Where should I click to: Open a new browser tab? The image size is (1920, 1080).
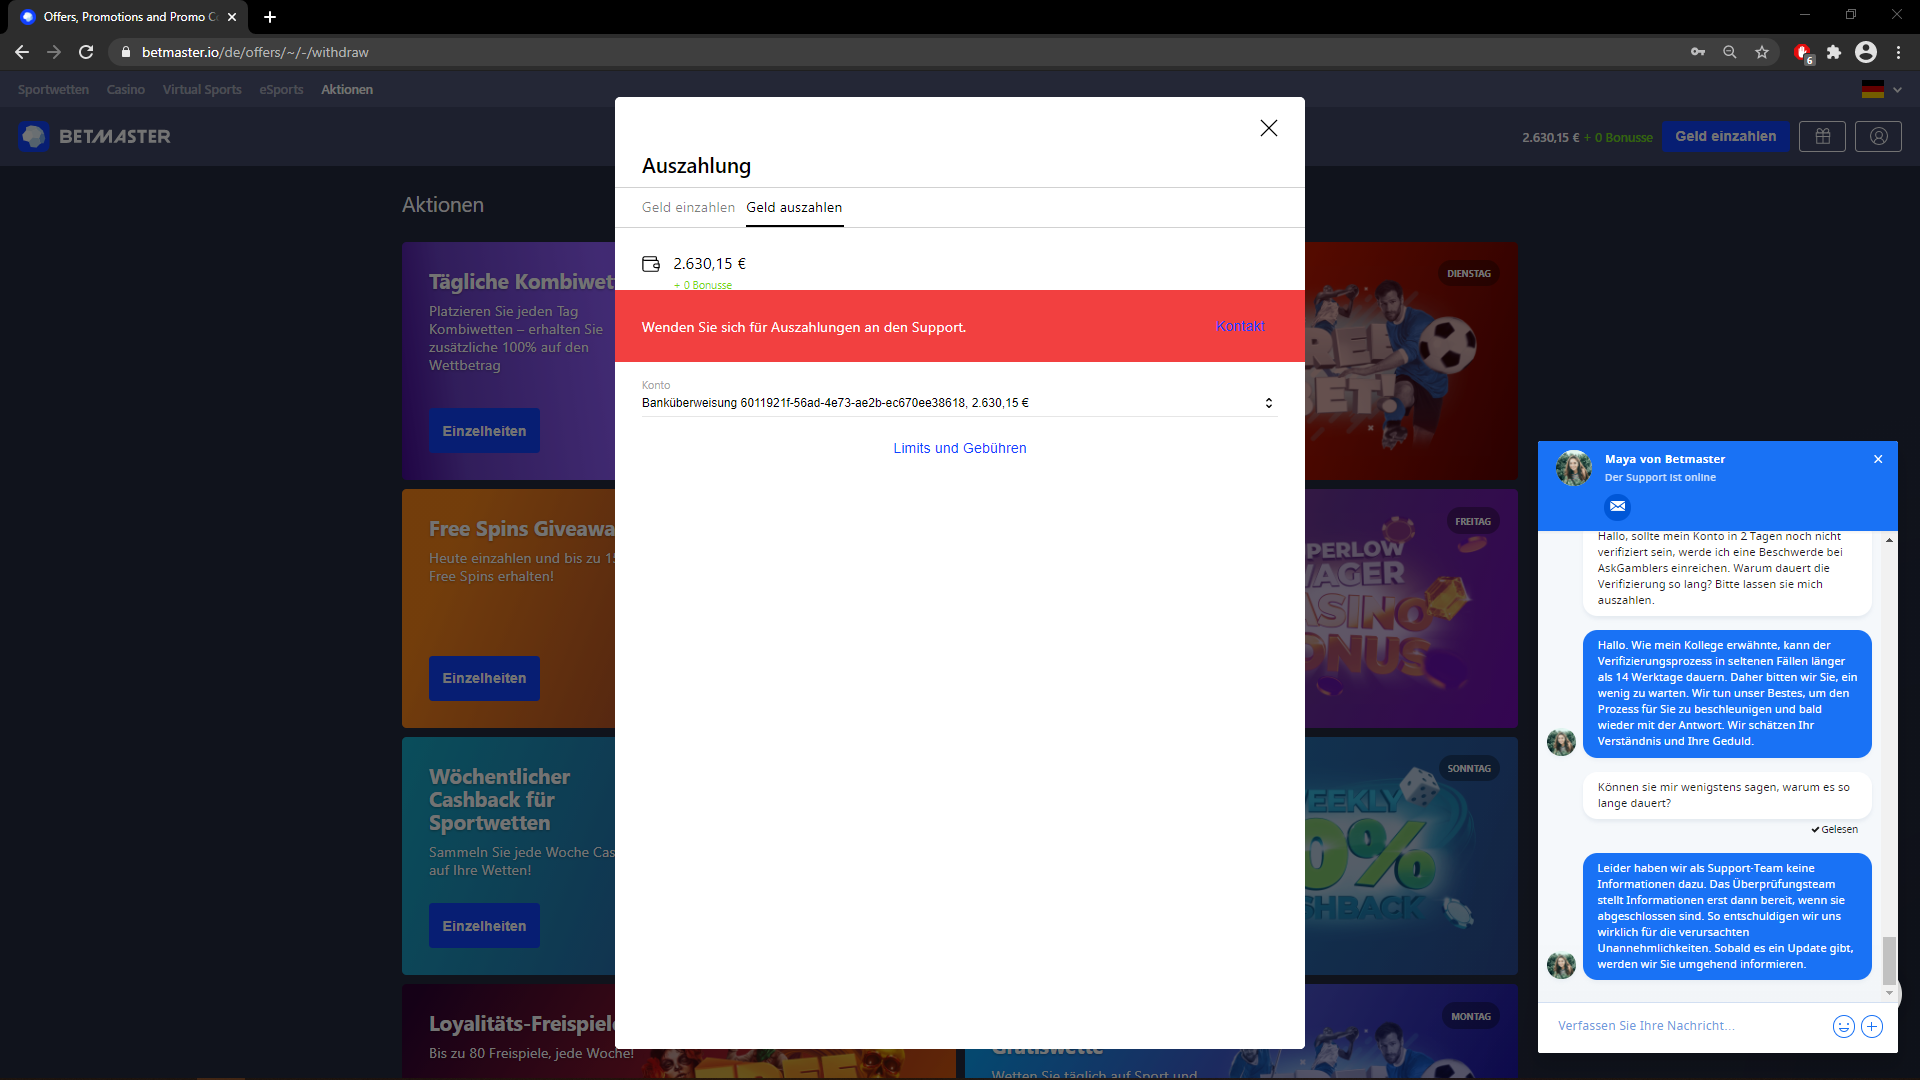270,17
